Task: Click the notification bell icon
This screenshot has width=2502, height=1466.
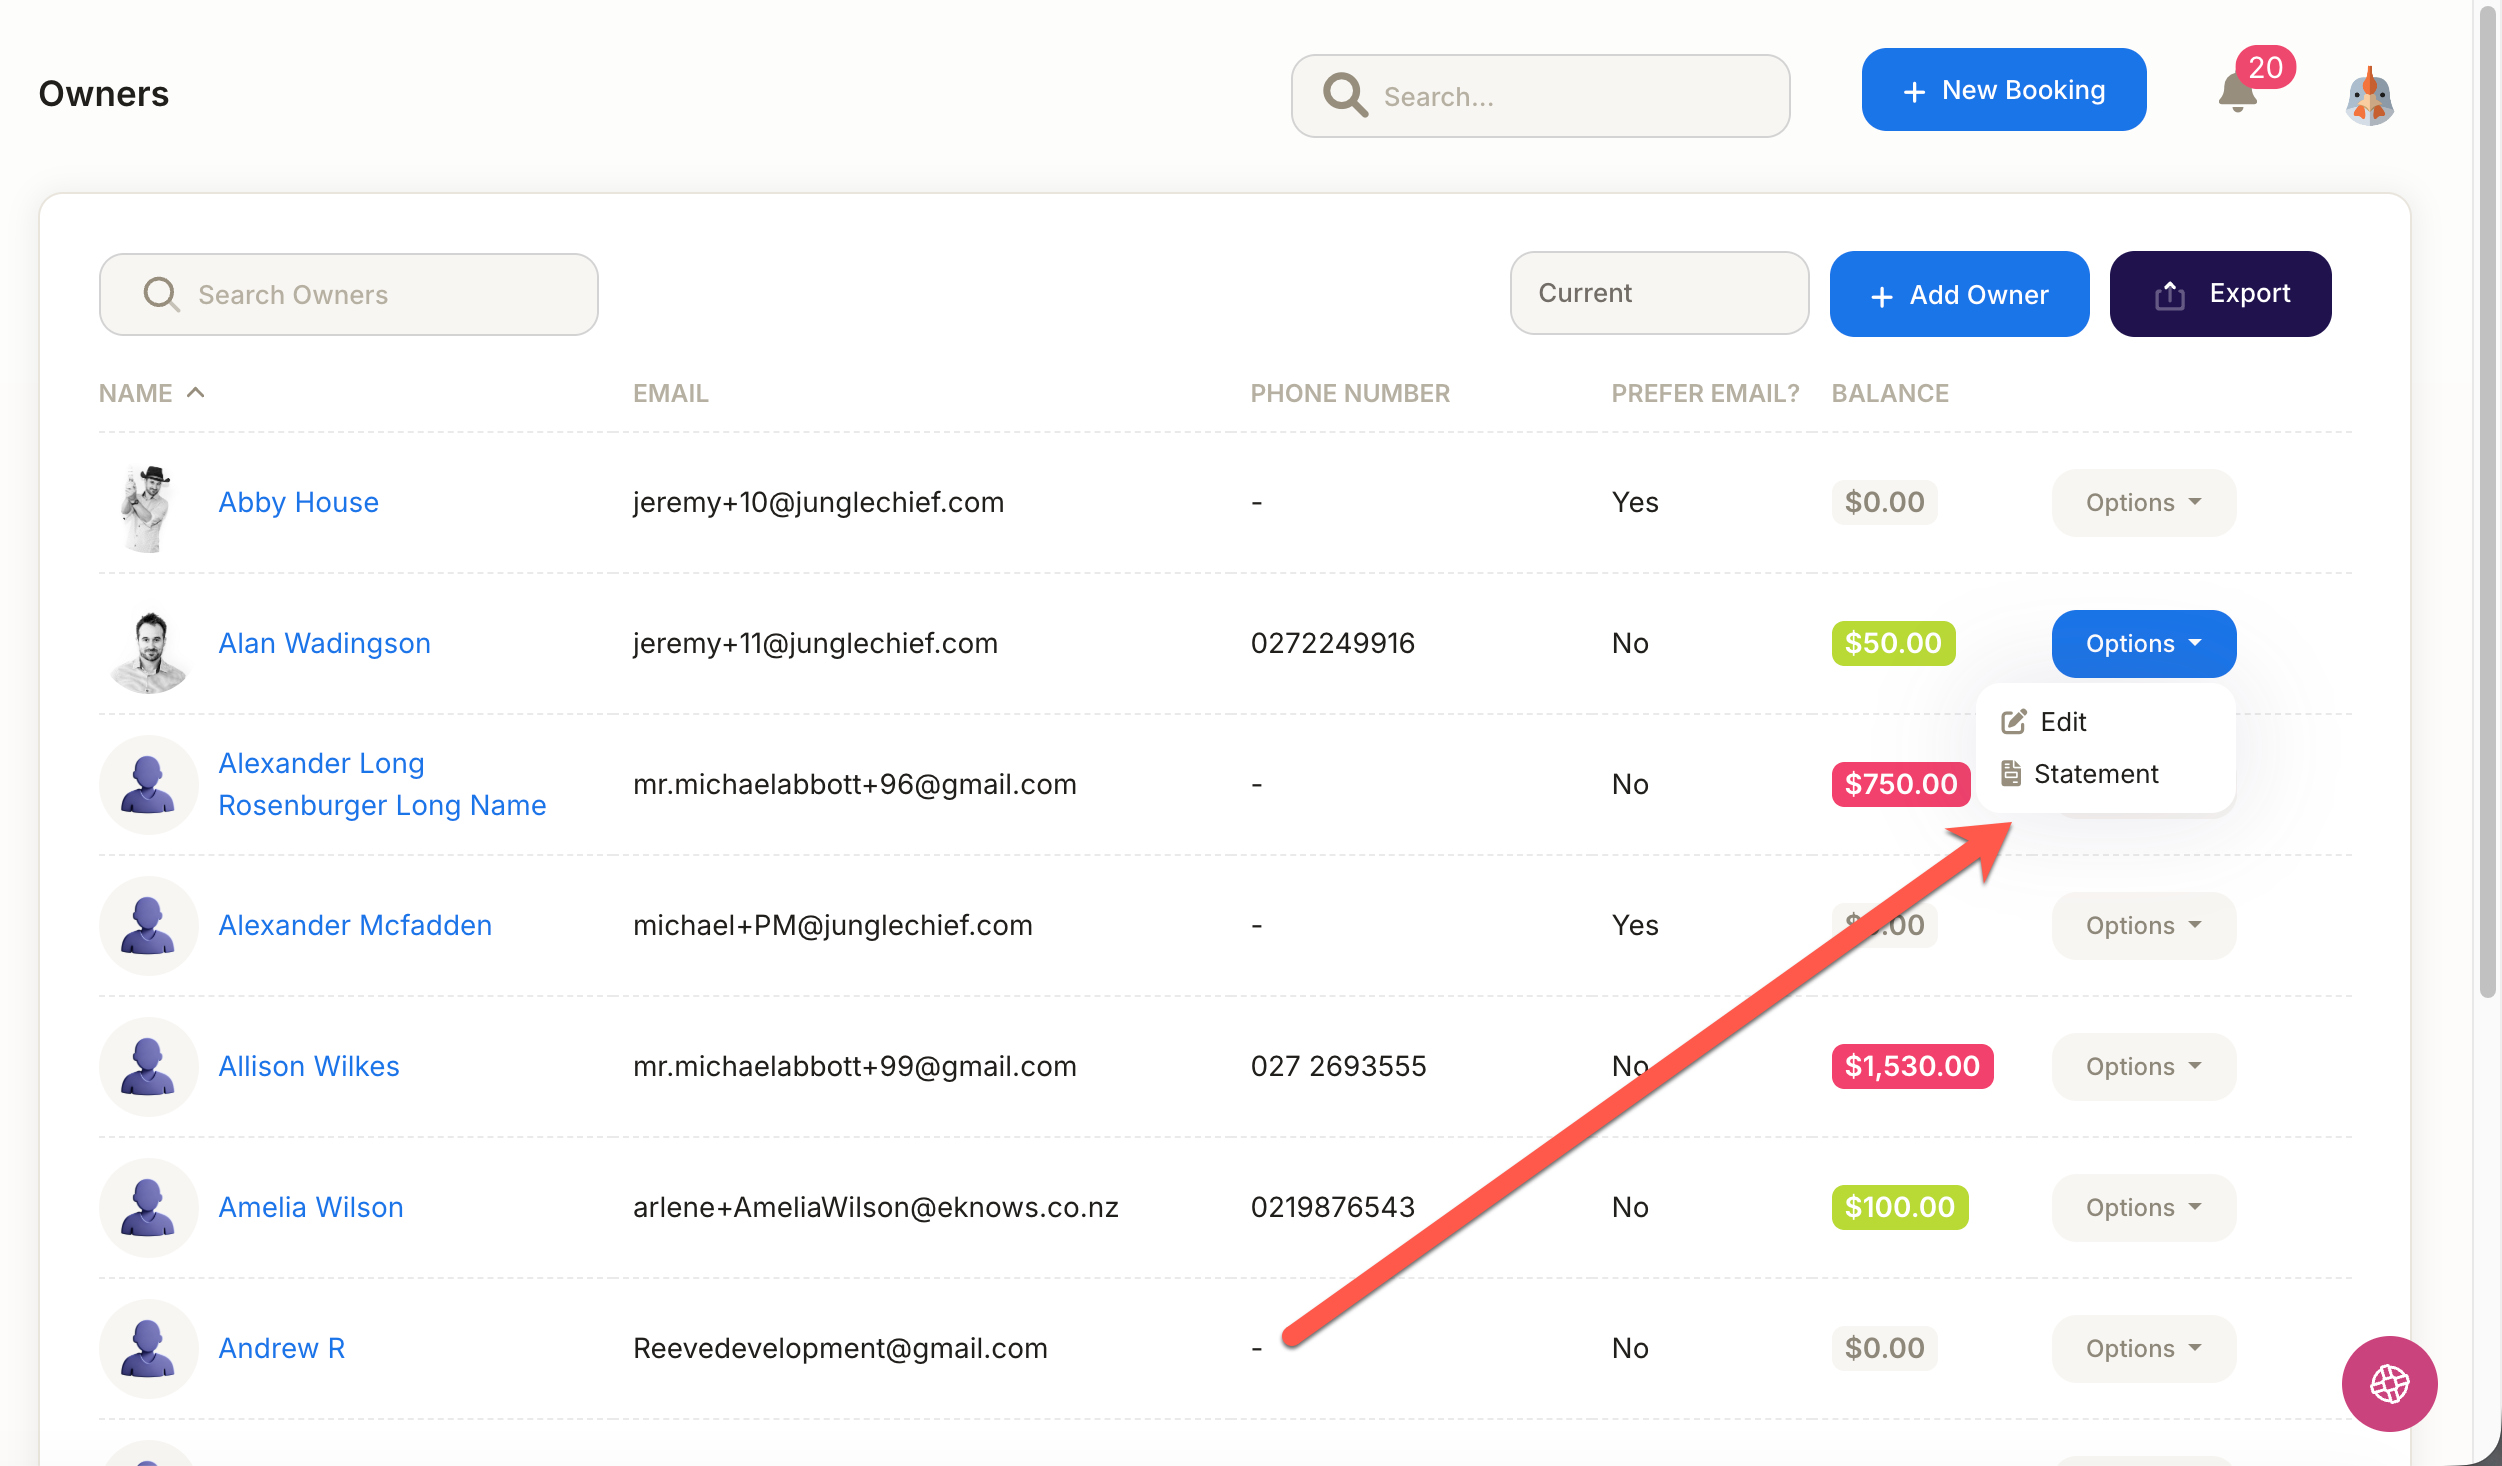Action: (x=2237, y=94)
